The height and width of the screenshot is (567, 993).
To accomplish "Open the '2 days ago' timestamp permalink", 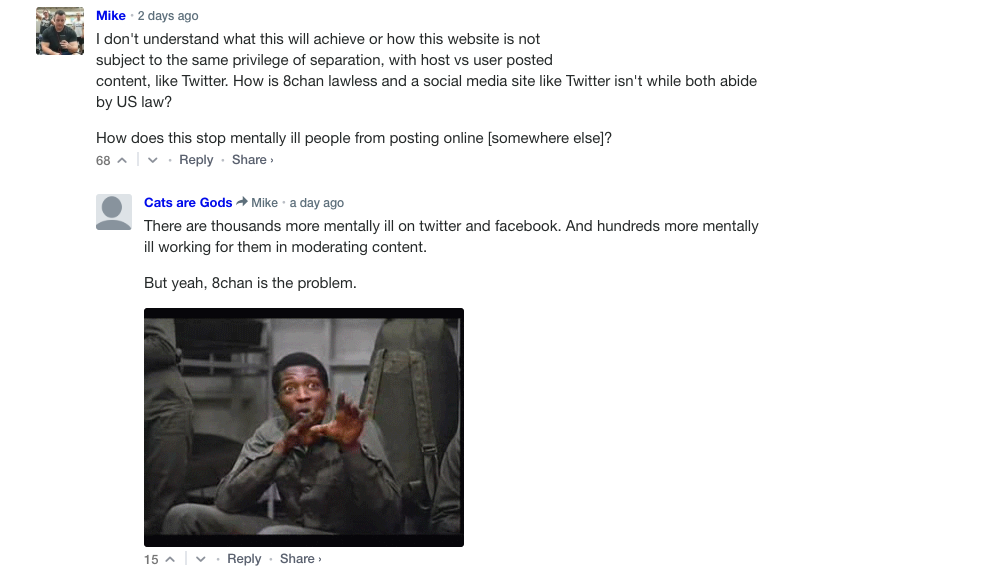I will coord(168,16).
